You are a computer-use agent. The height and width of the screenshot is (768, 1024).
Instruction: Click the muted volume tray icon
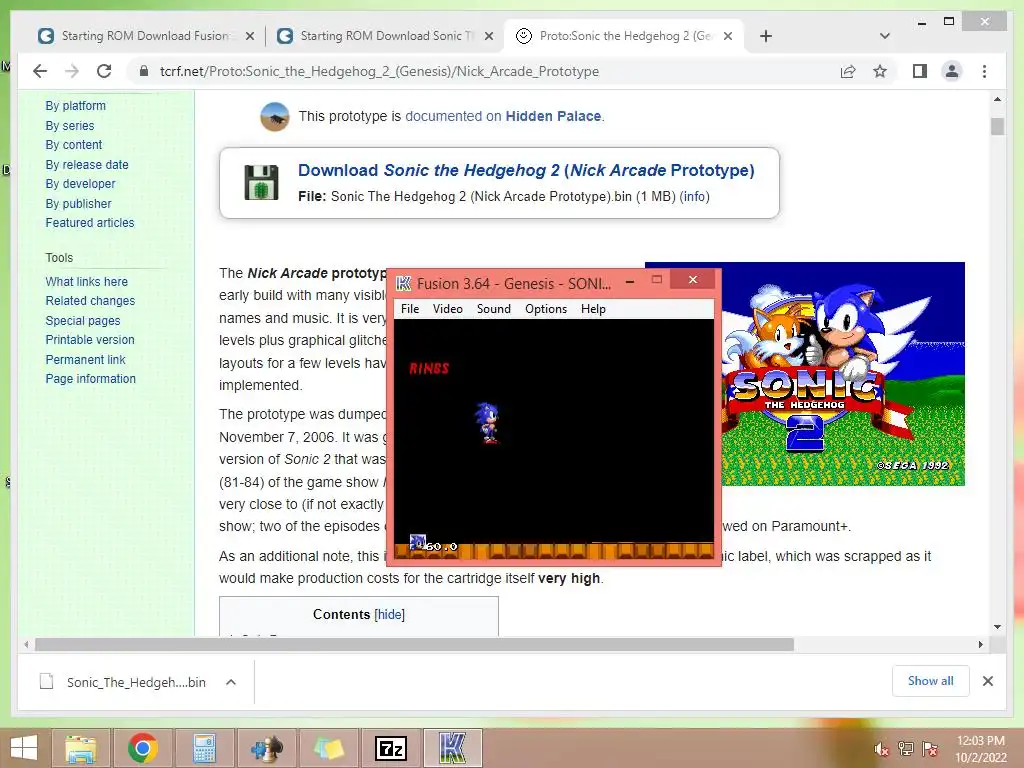pyautogui.click(x=882, y=749)
